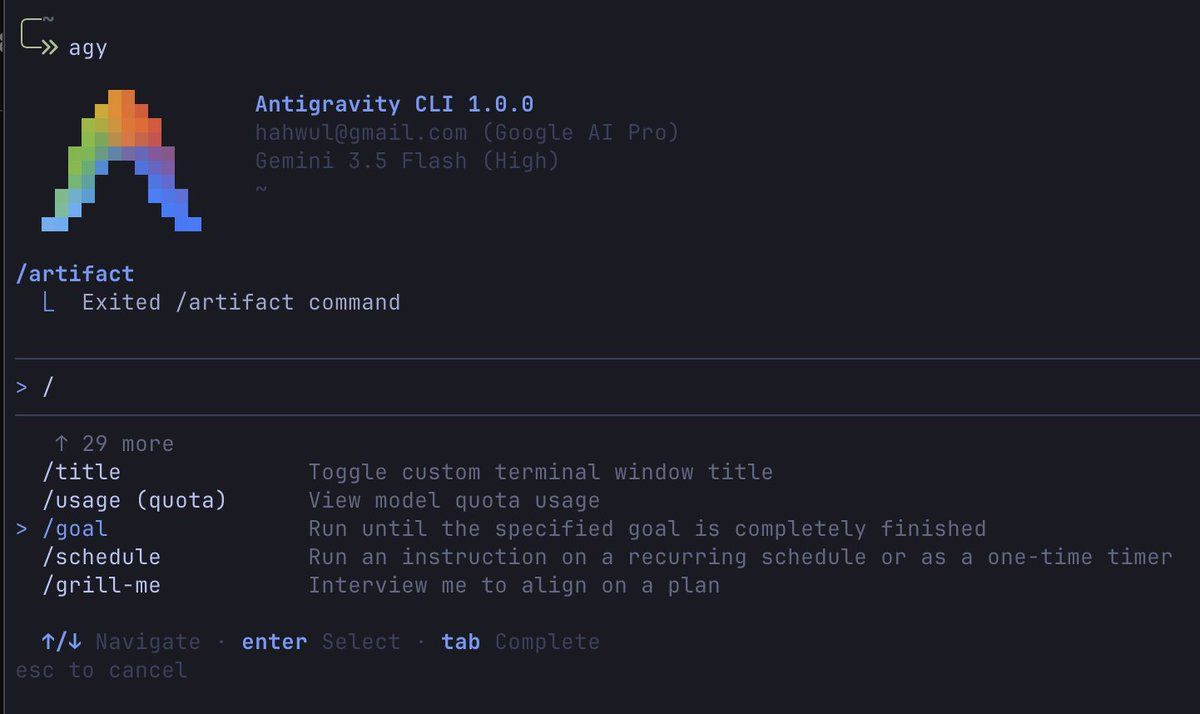This screenshot has height=714, width=1200.
Task: Click the branch corner icon before Exited
Action: point(48,302)
